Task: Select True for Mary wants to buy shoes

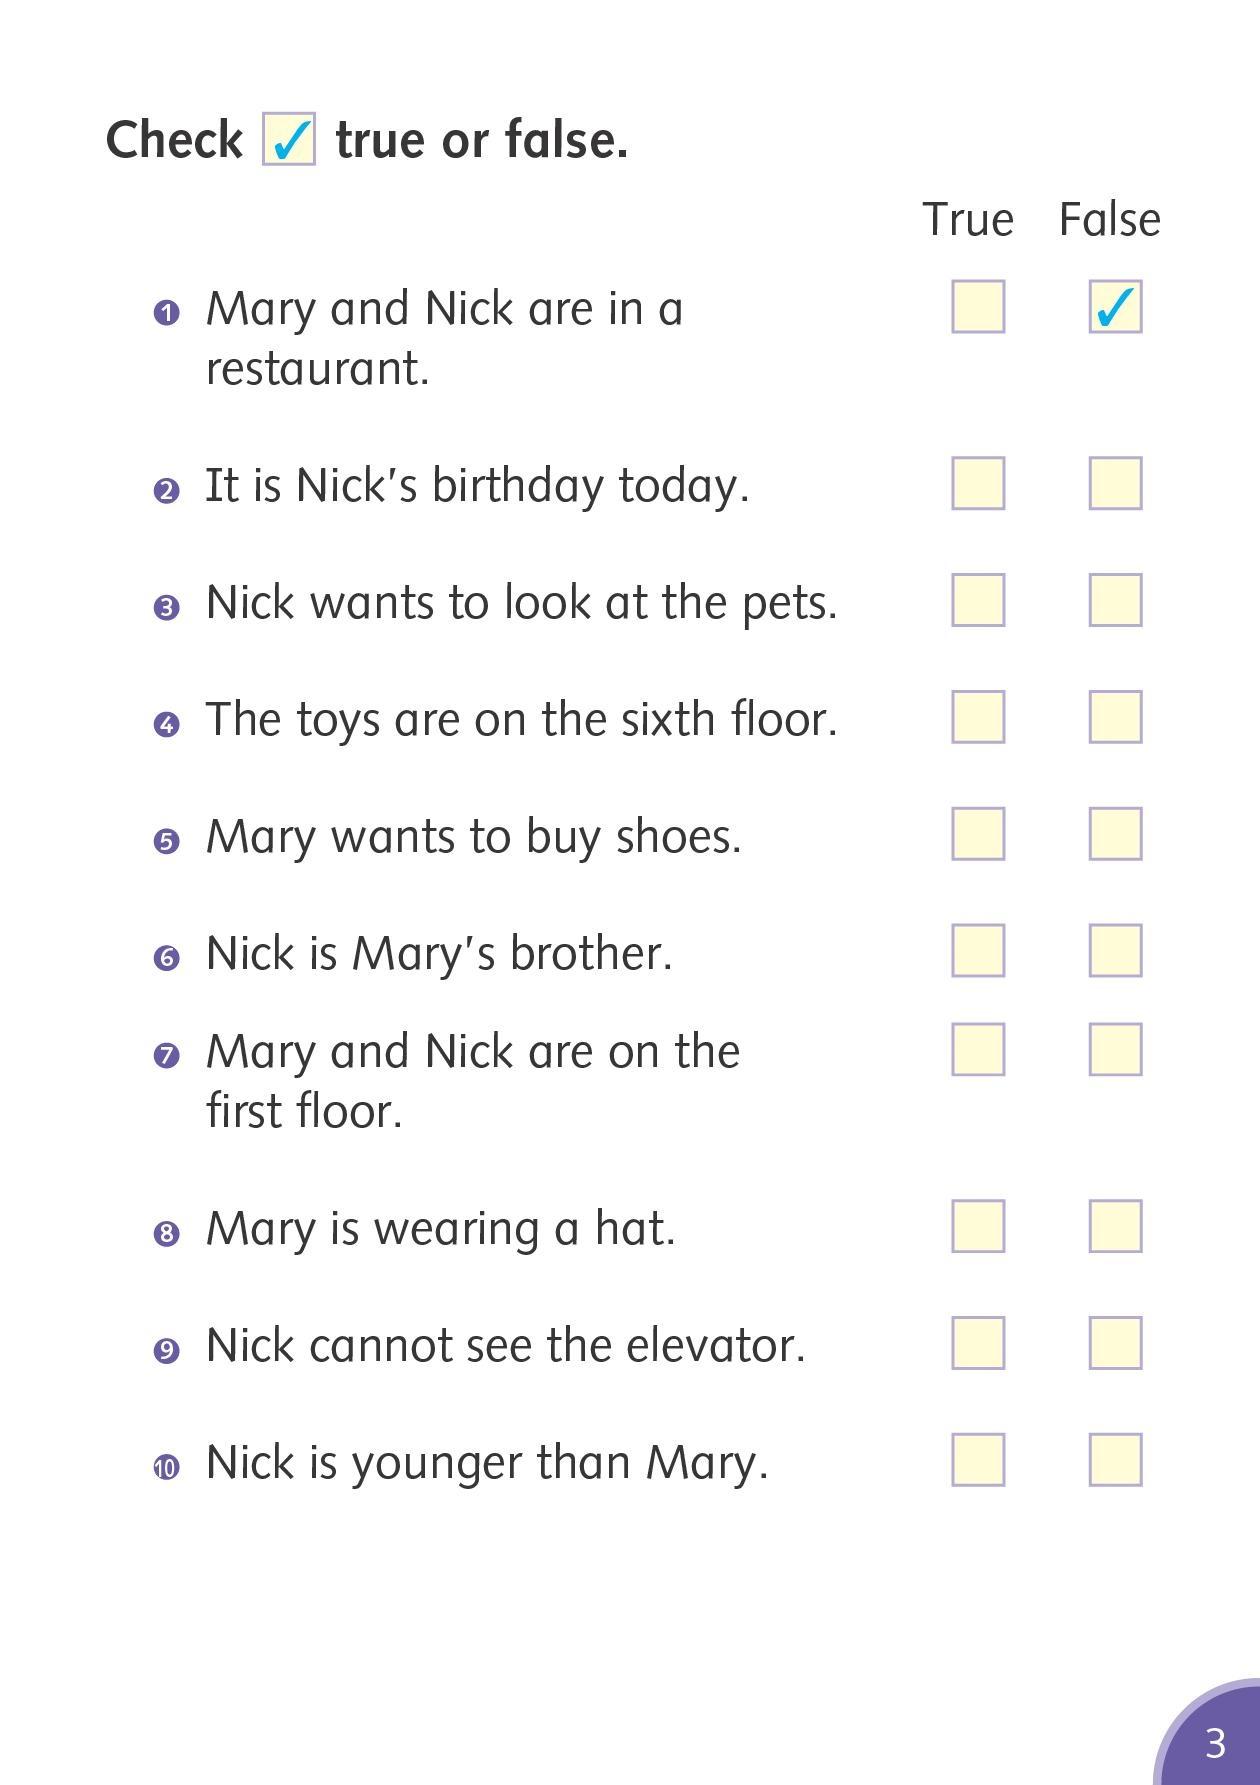Action: (x=977, y=834)
